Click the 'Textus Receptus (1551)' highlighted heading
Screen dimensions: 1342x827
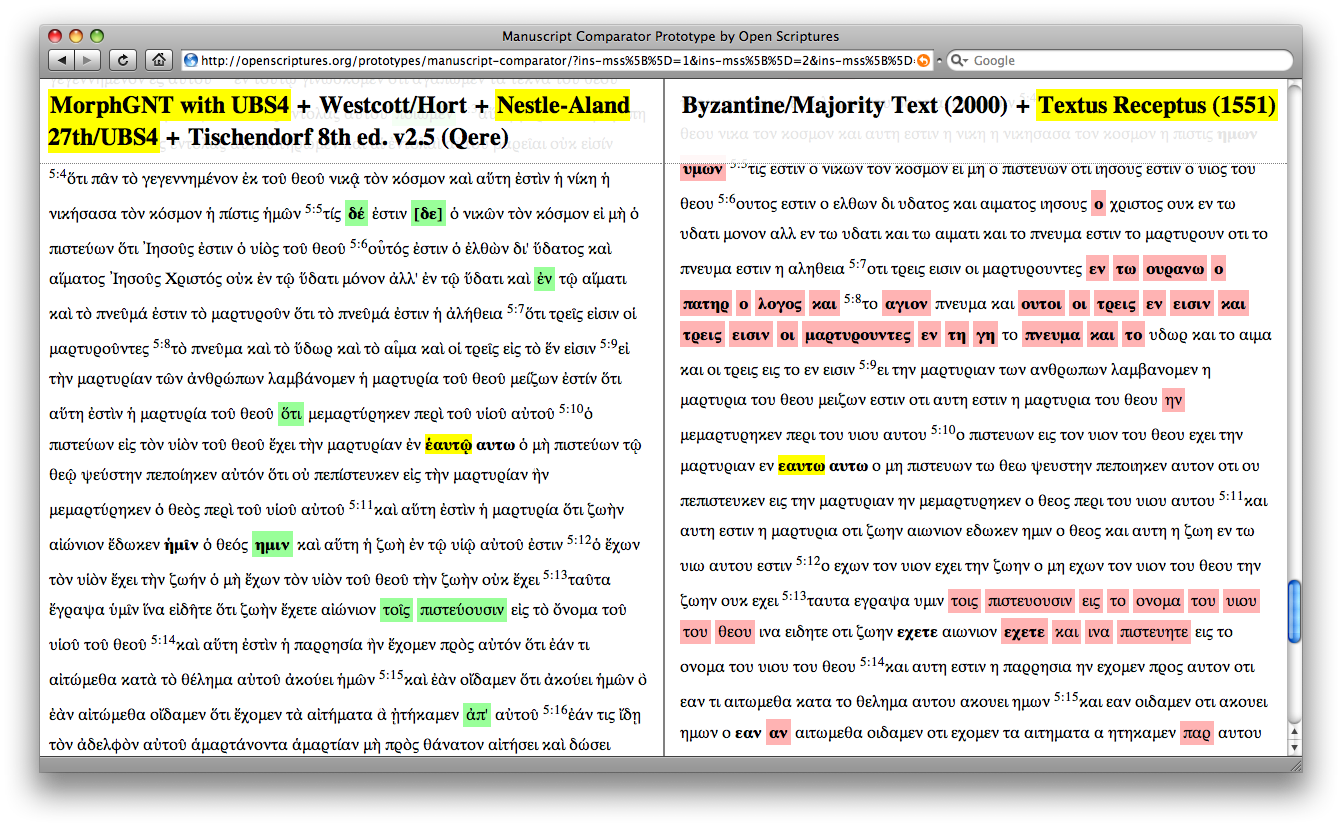click(x=1158, y=105)
